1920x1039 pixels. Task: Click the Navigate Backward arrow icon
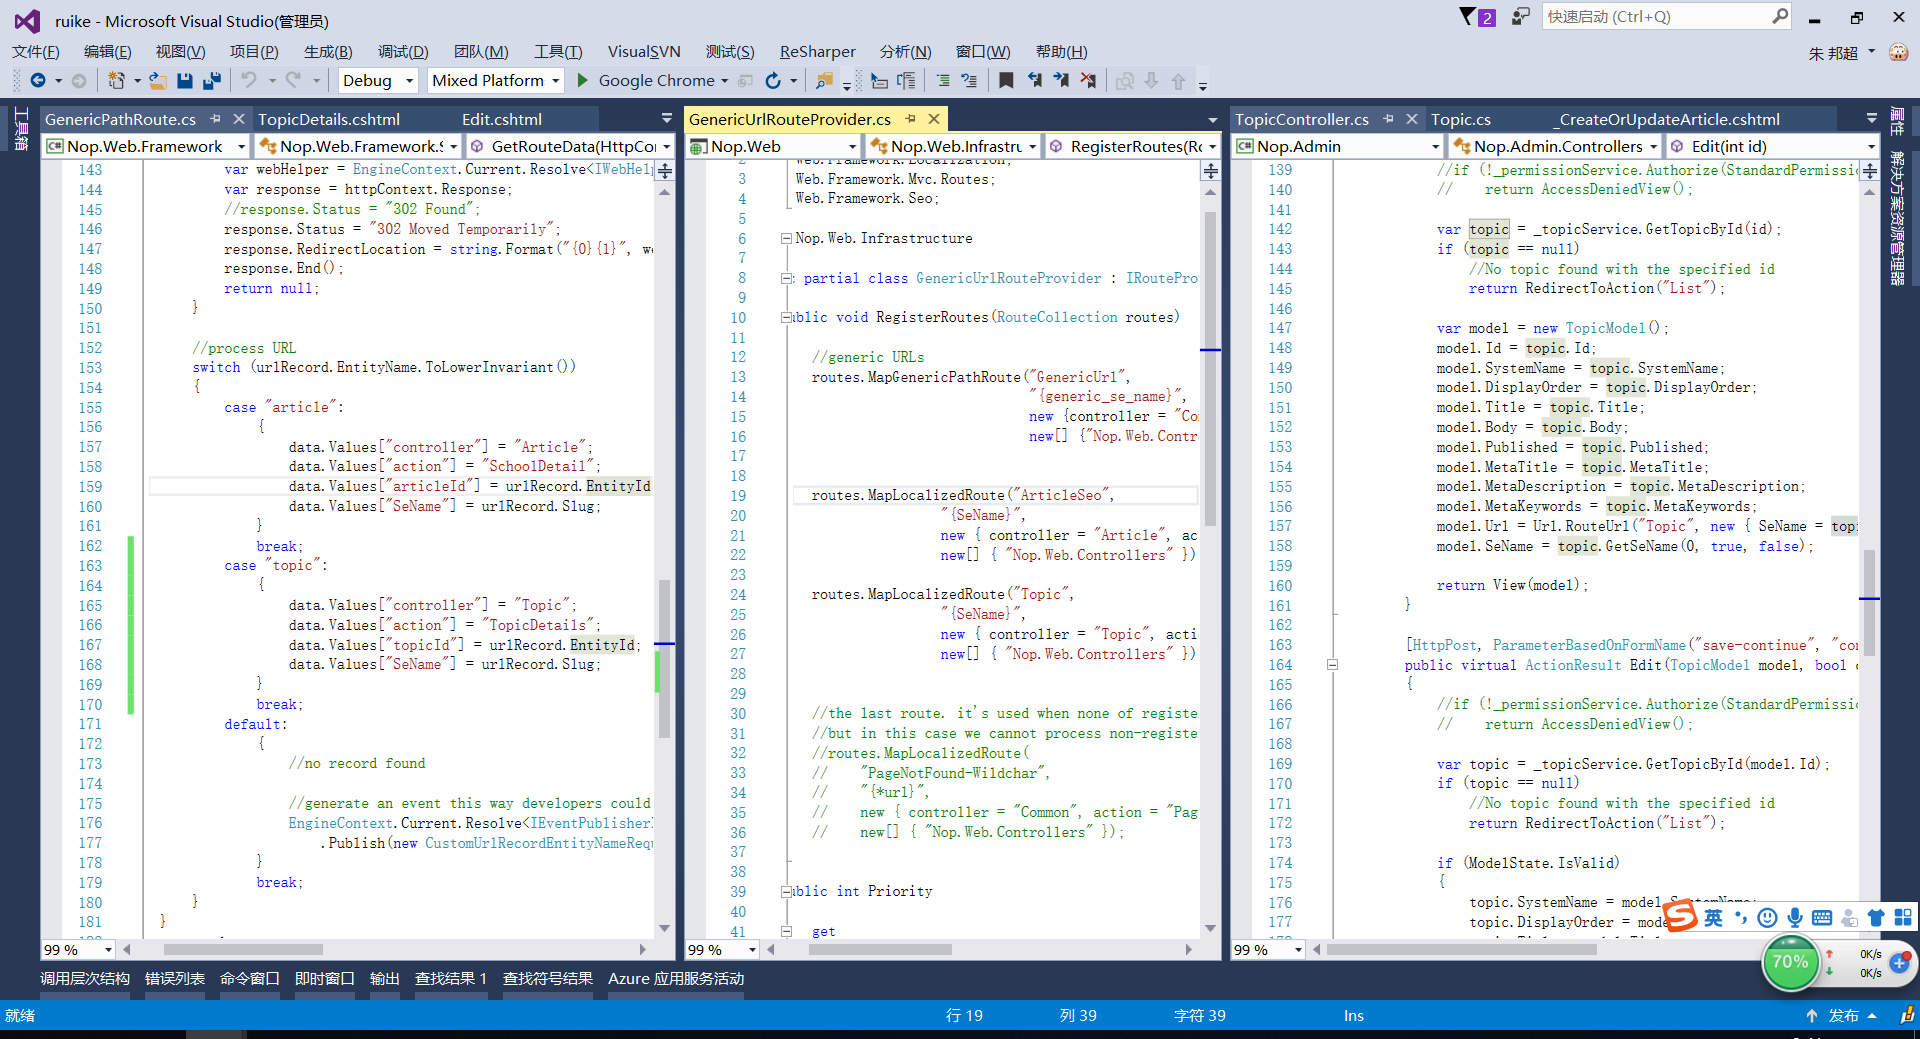coord(38,81)
